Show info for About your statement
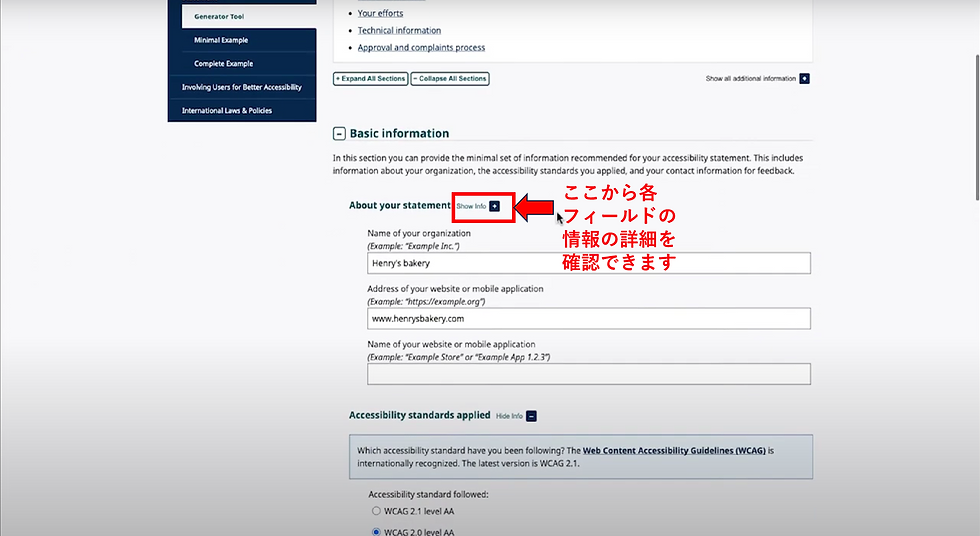The image size is (980, 536). click(x=478, y=206)
